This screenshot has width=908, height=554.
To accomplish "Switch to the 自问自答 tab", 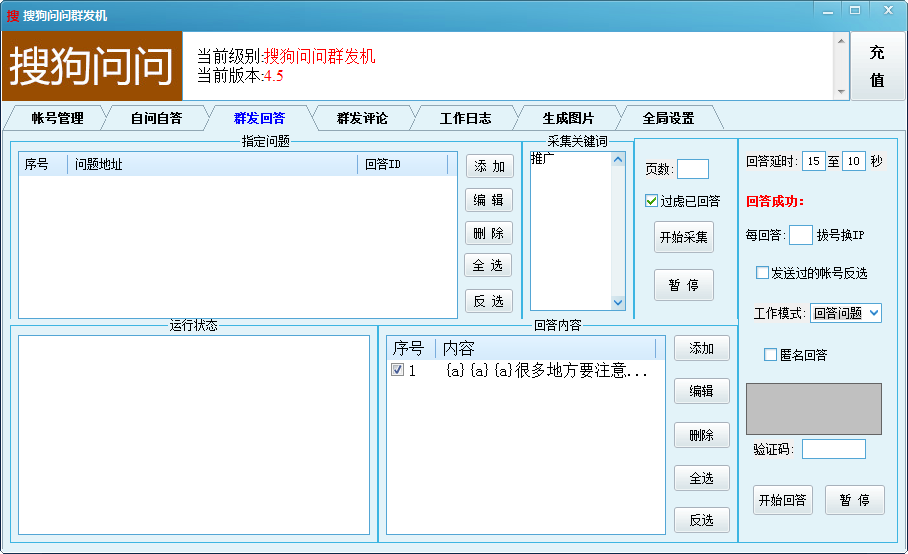I will pyautogui.click(x=156, y=118).
